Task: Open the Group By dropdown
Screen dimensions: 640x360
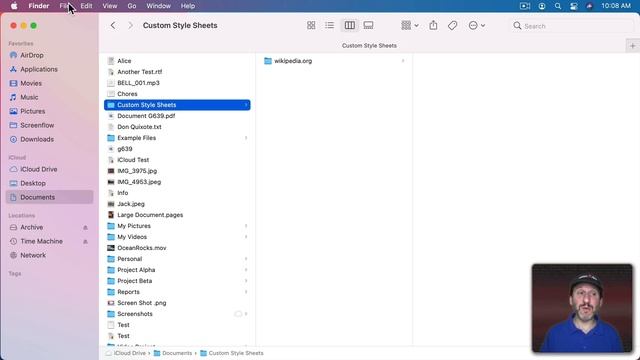Action: coord(410,25)
